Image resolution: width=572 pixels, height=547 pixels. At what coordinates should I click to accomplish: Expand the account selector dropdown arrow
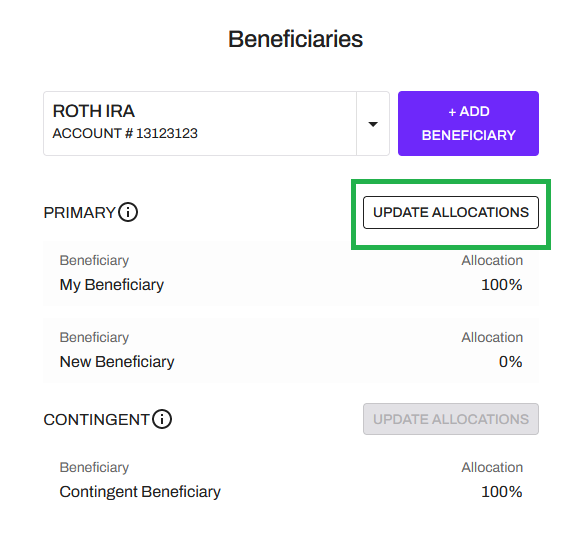pyautogui.click(x=373, y=124)
